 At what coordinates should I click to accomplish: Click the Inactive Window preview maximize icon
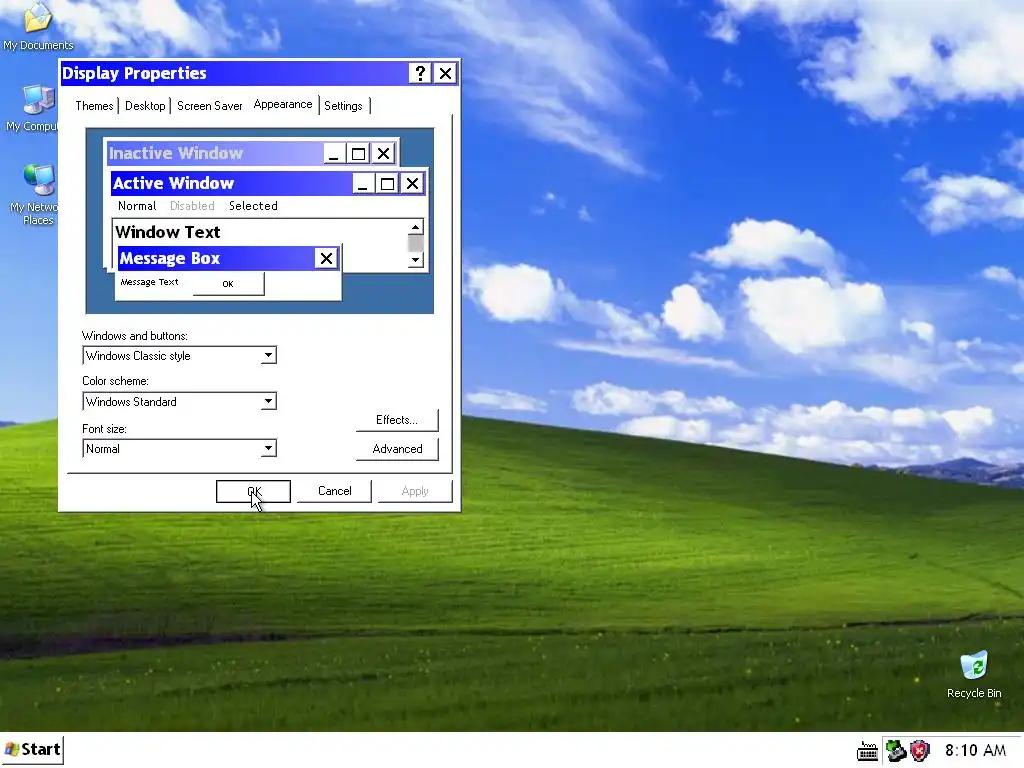tap(359, 154)
